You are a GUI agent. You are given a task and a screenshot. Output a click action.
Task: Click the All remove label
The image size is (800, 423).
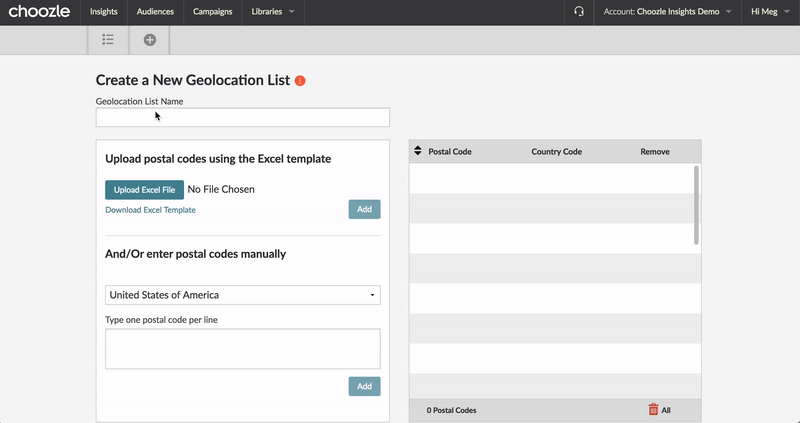click(666, 410)
